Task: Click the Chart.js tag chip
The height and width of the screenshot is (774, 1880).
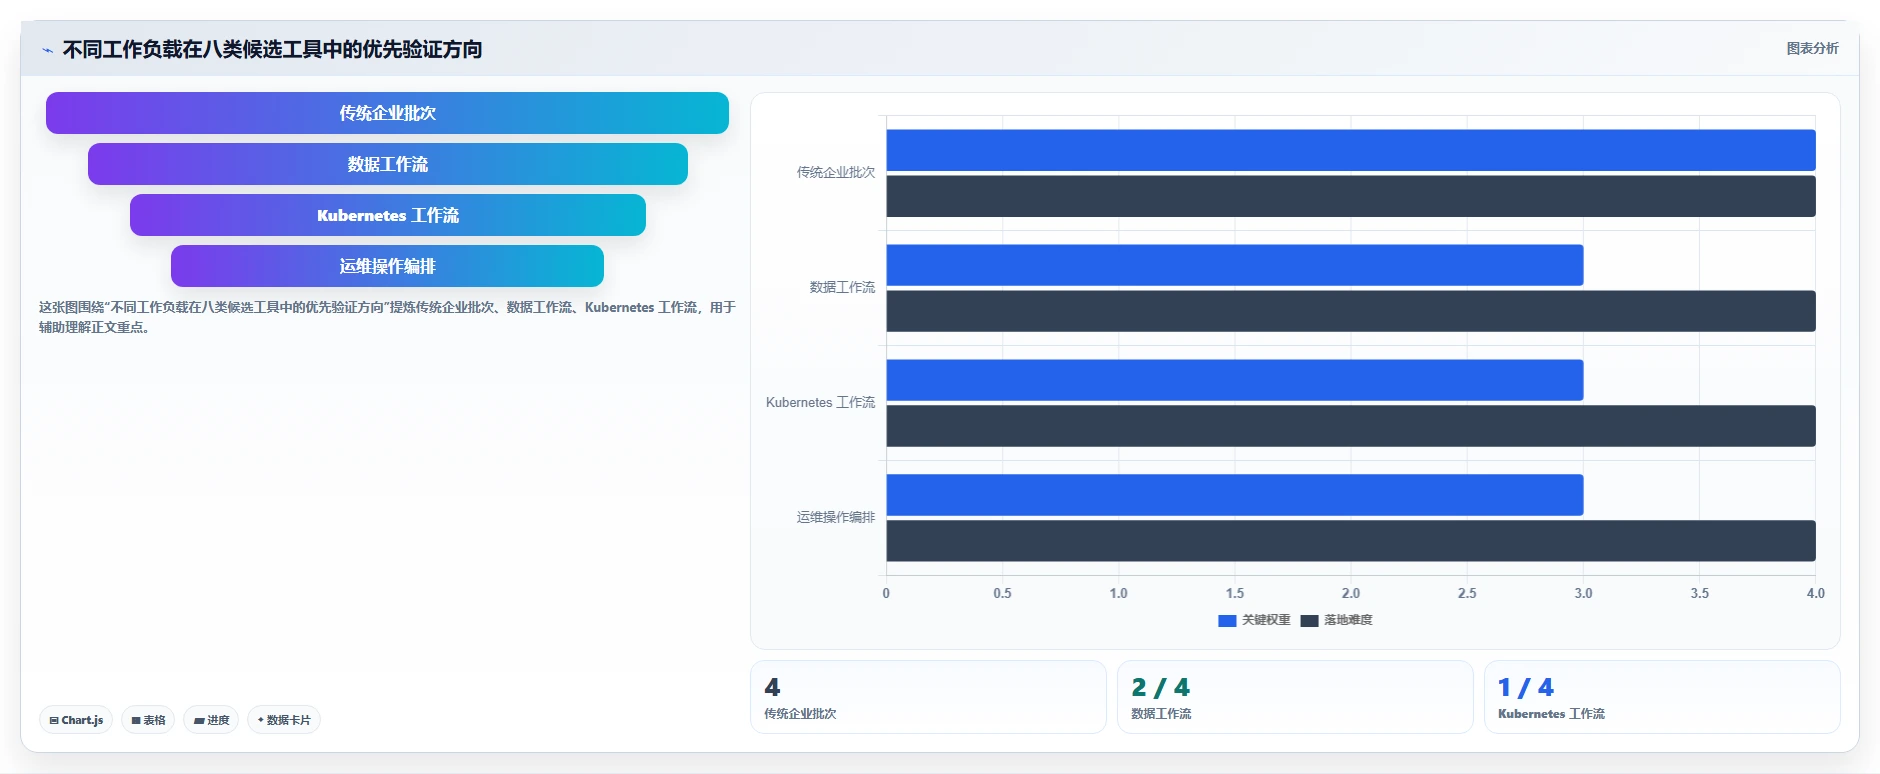Action: (x=76, y=720)
